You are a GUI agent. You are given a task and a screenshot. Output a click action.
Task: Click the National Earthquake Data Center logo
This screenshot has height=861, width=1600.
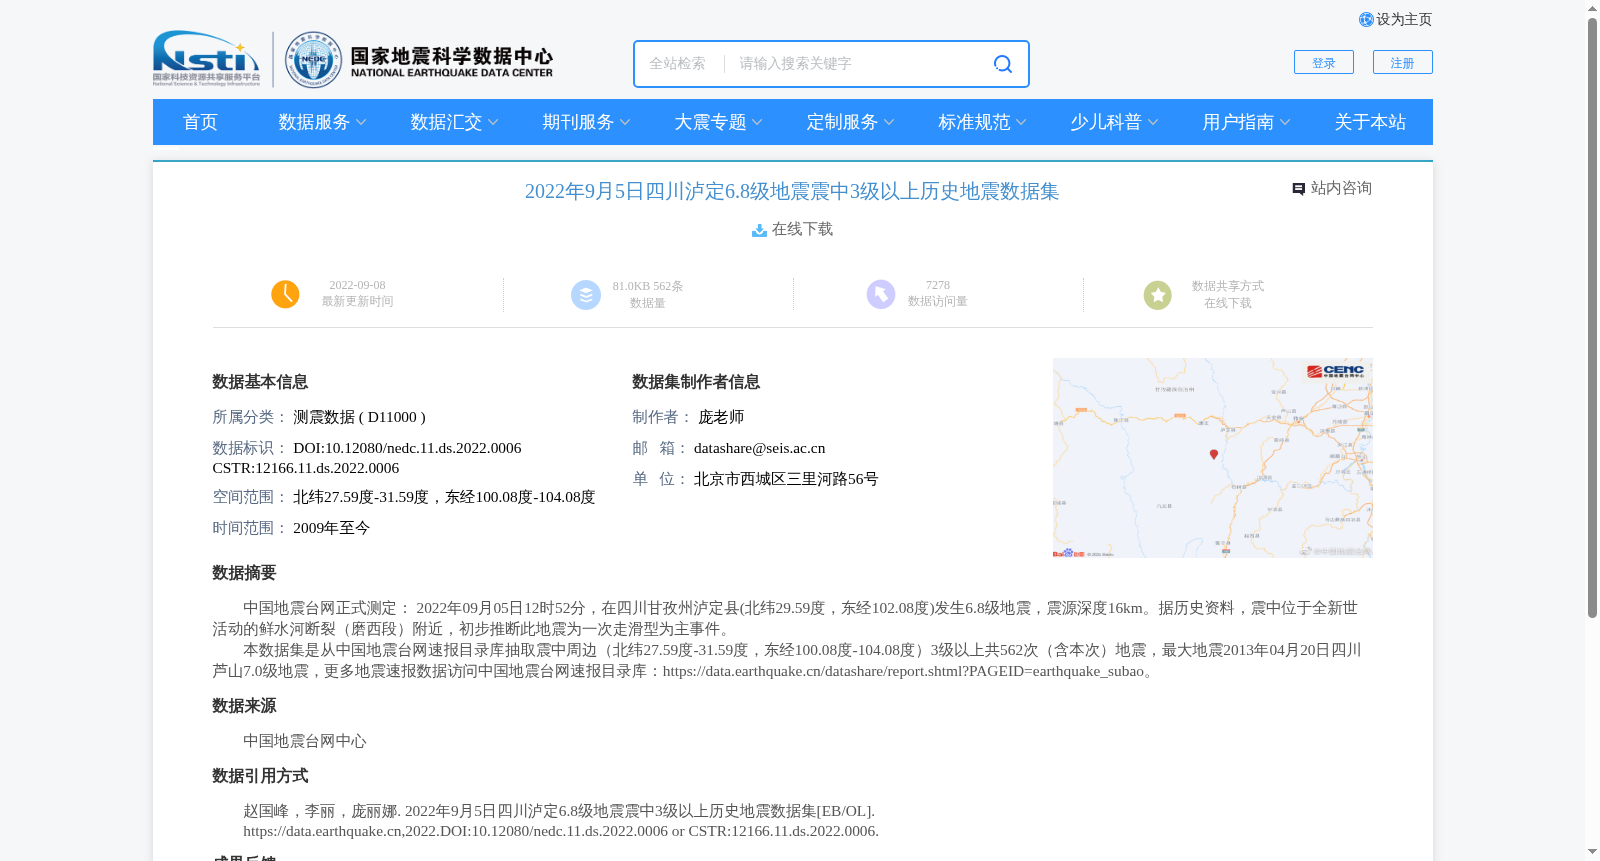[419, 60]
